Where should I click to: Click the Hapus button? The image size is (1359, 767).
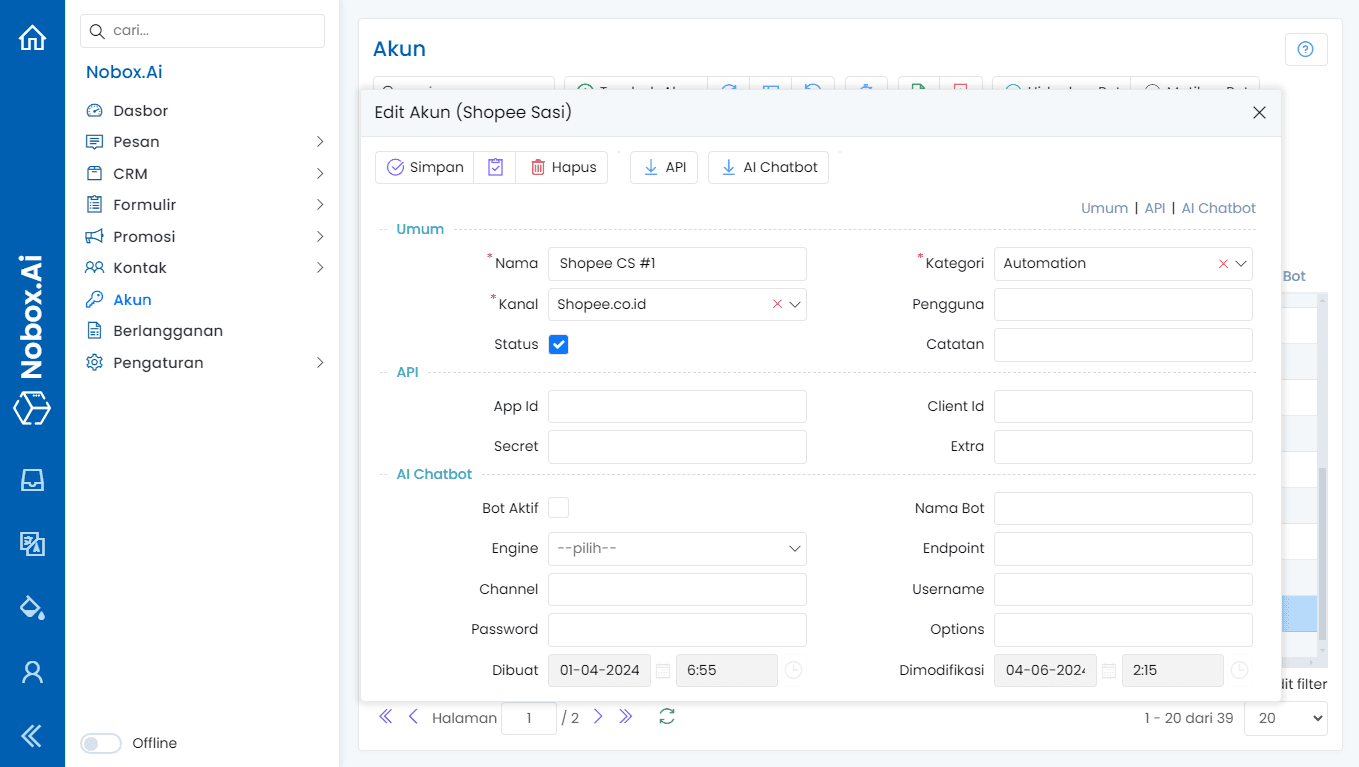[562, 167]
